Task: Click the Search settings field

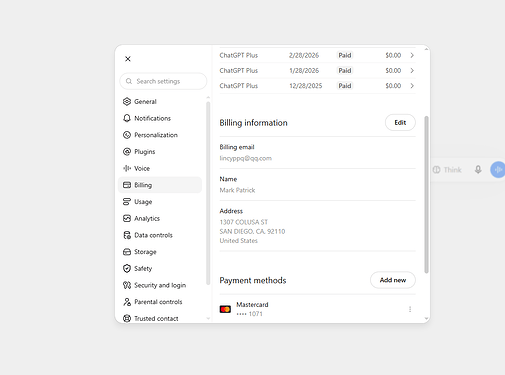Action: [163, 81]
